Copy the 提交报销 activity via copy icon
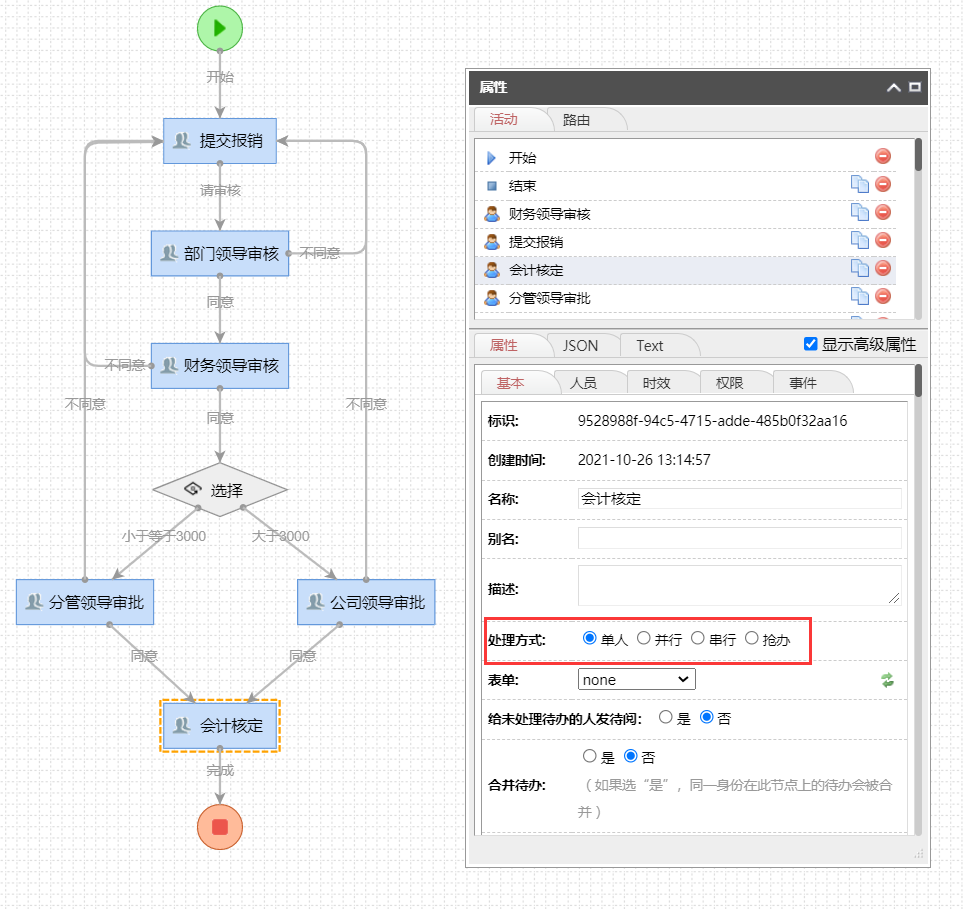This screenshot has width=963, height=909. point(859,240)
